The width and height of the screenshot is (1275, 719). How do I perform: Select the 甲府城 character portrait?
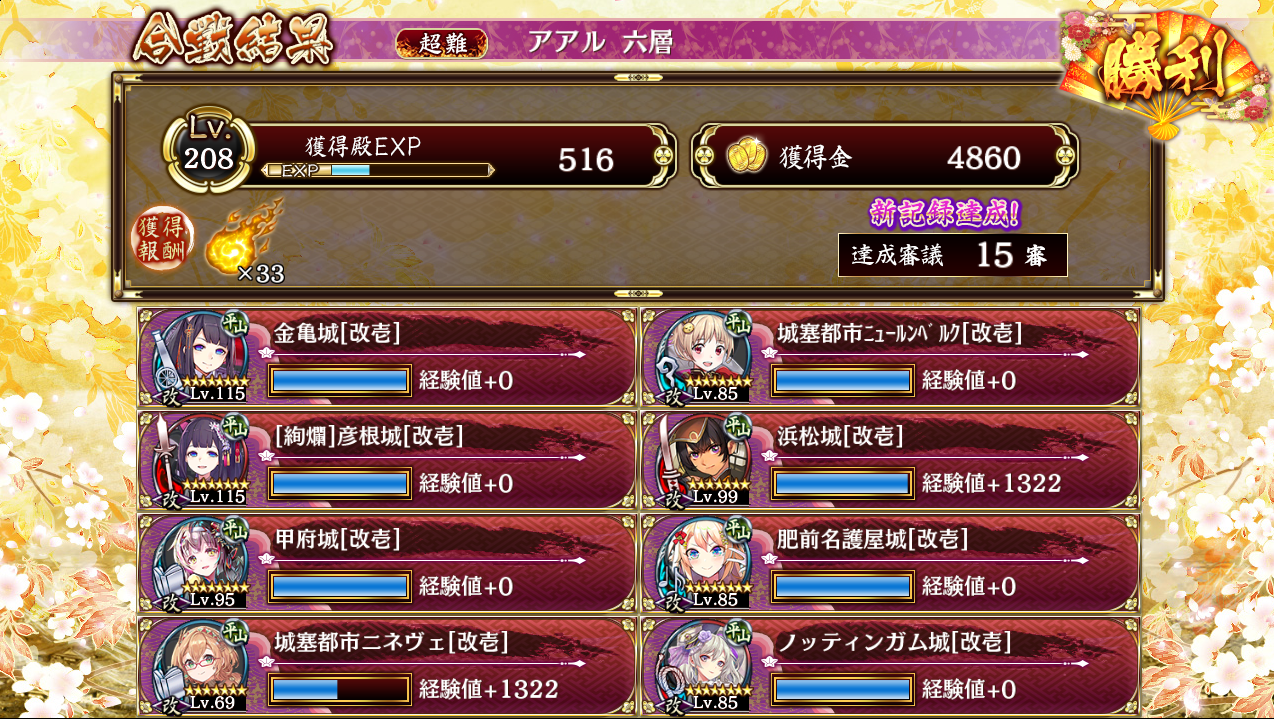(200, 563)
